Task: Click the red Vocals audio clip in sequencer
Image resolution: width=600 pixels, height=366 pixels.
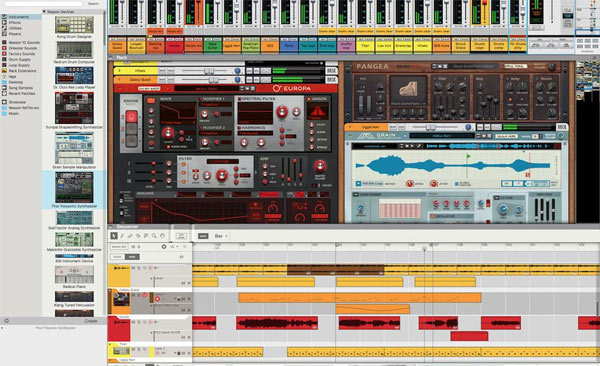Action: pyautogui.click(x=277, y=323)
